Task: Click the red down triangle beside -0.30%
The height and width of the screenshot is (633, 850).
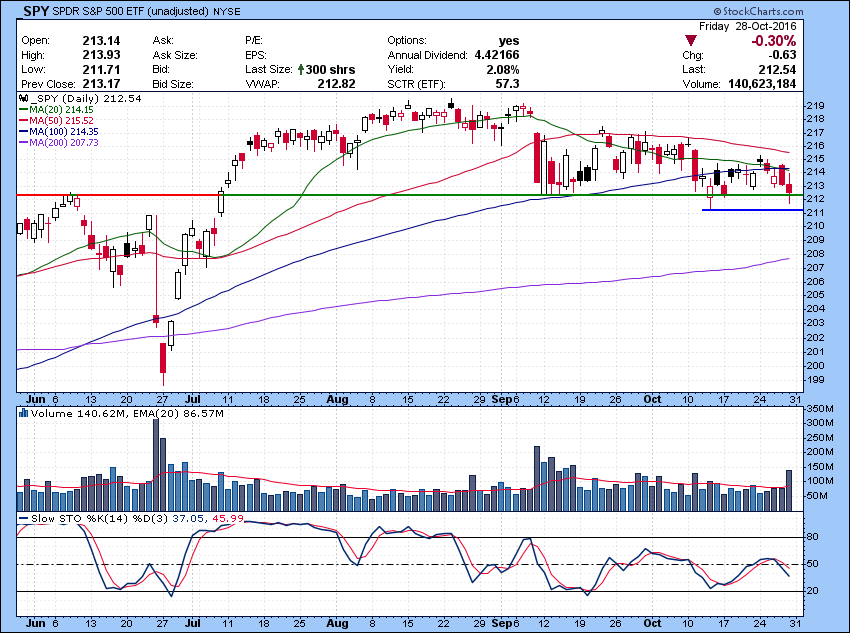Action: pyautogui.click(x=691, y=41)
